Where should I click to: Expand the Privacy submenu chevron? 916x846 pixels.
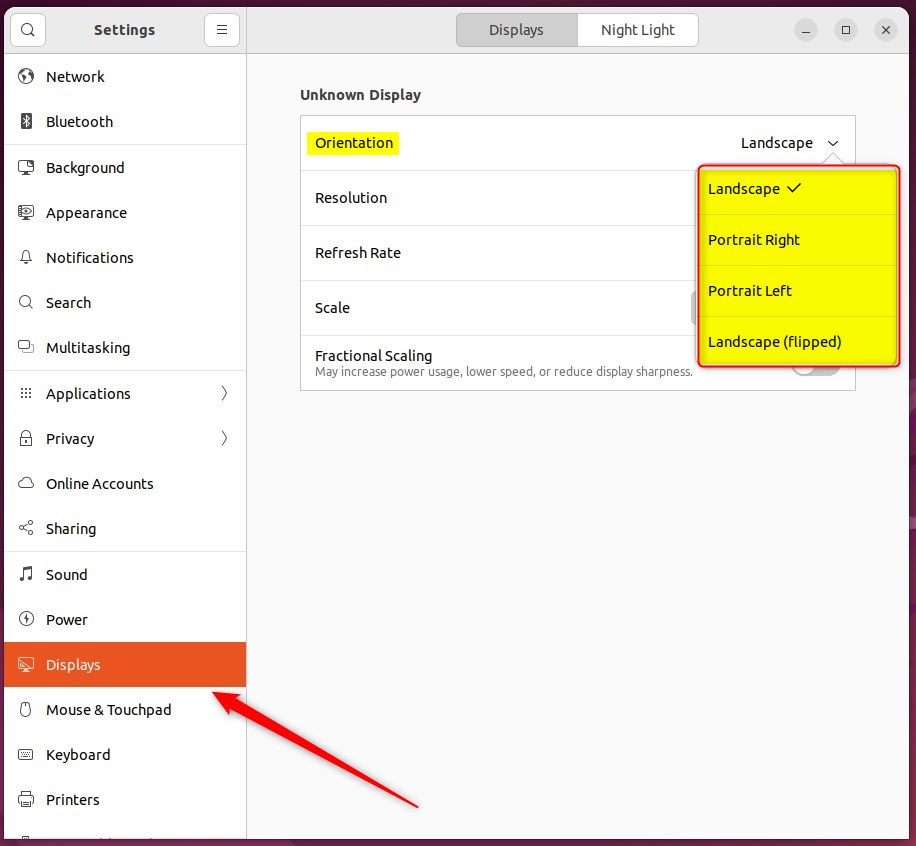(224, 438)
